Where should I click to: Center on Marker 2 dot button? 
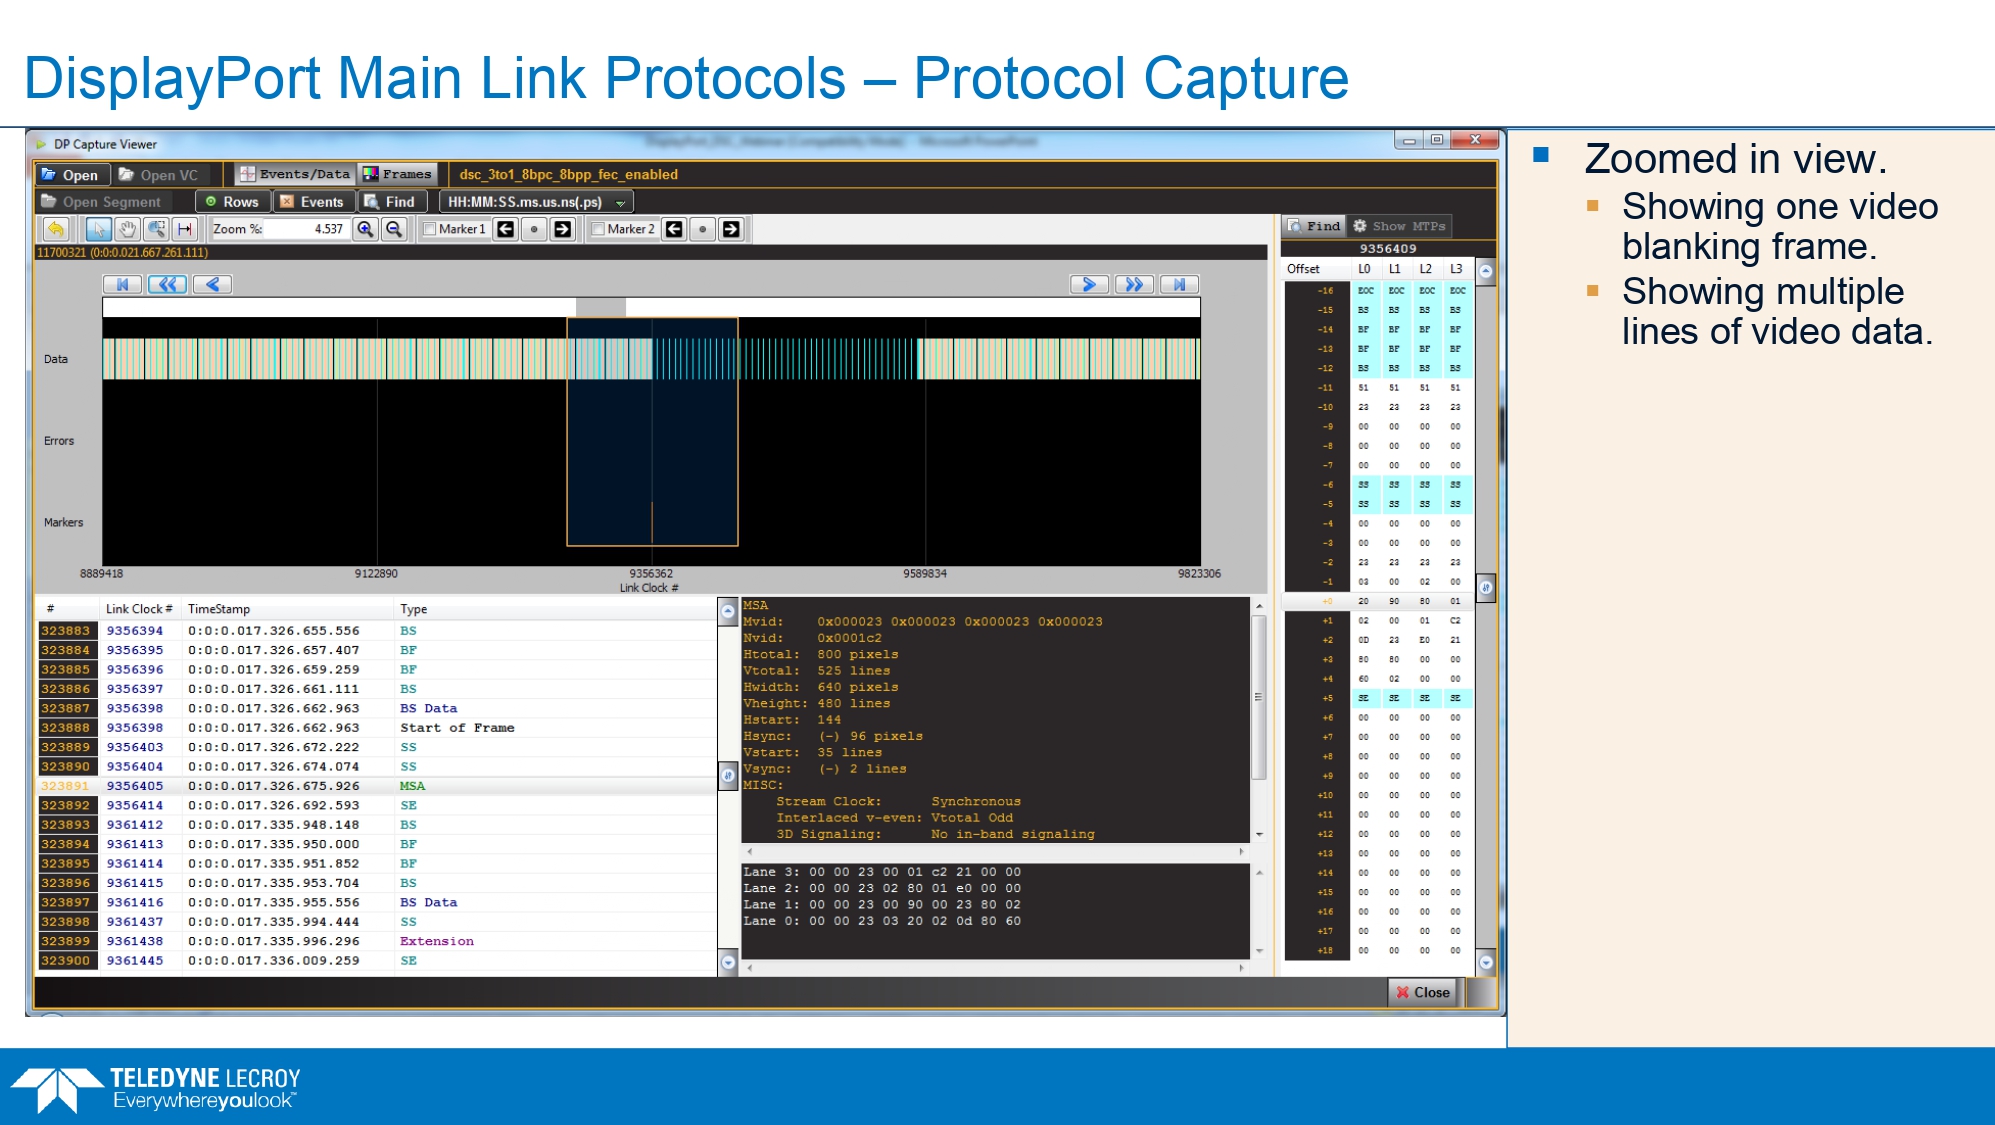[x=703, y=229]
